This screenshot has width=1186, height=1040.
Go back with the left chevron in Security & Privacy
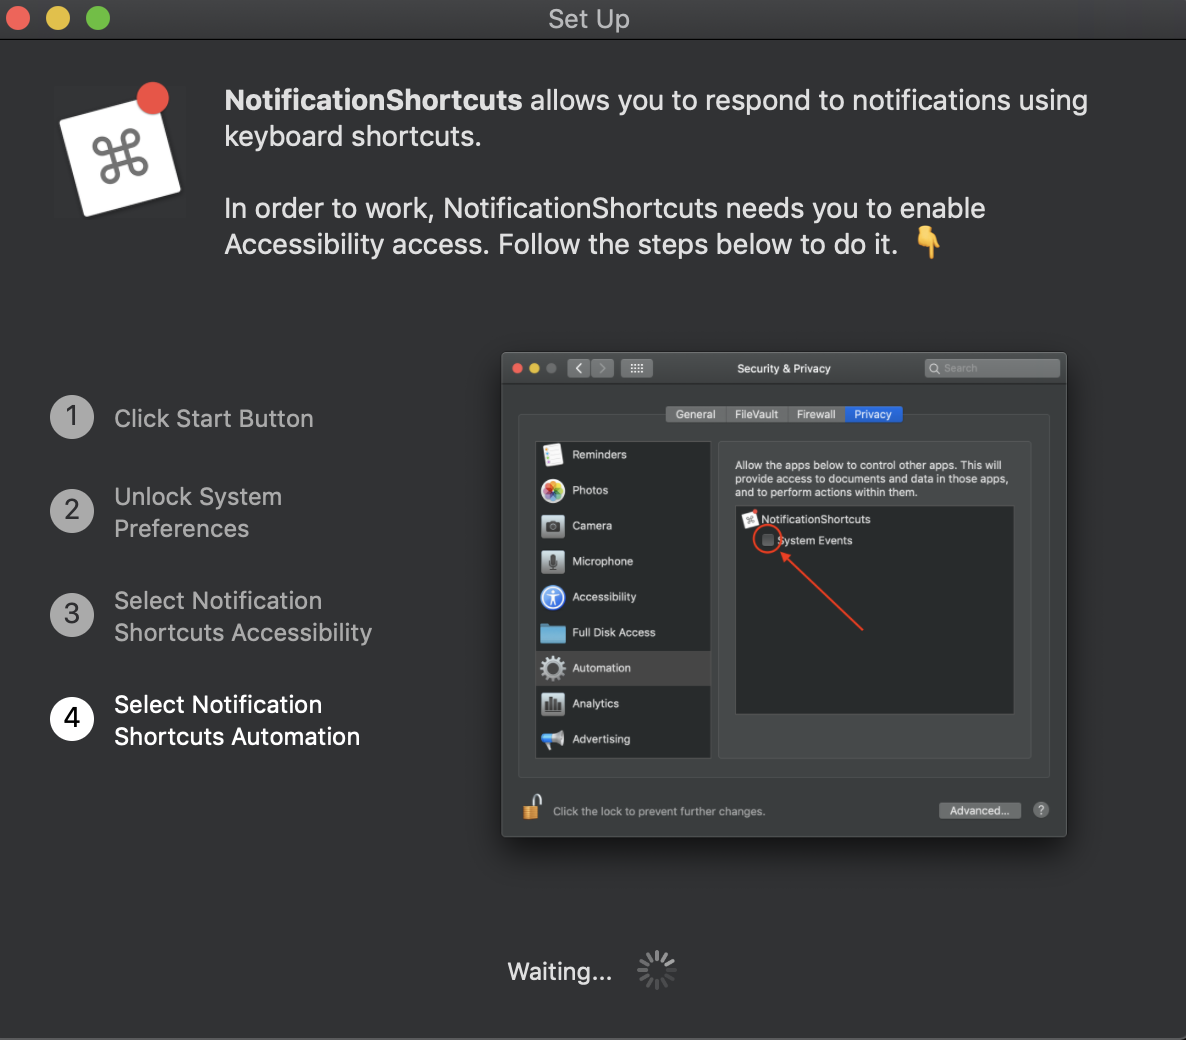[579, 368]
